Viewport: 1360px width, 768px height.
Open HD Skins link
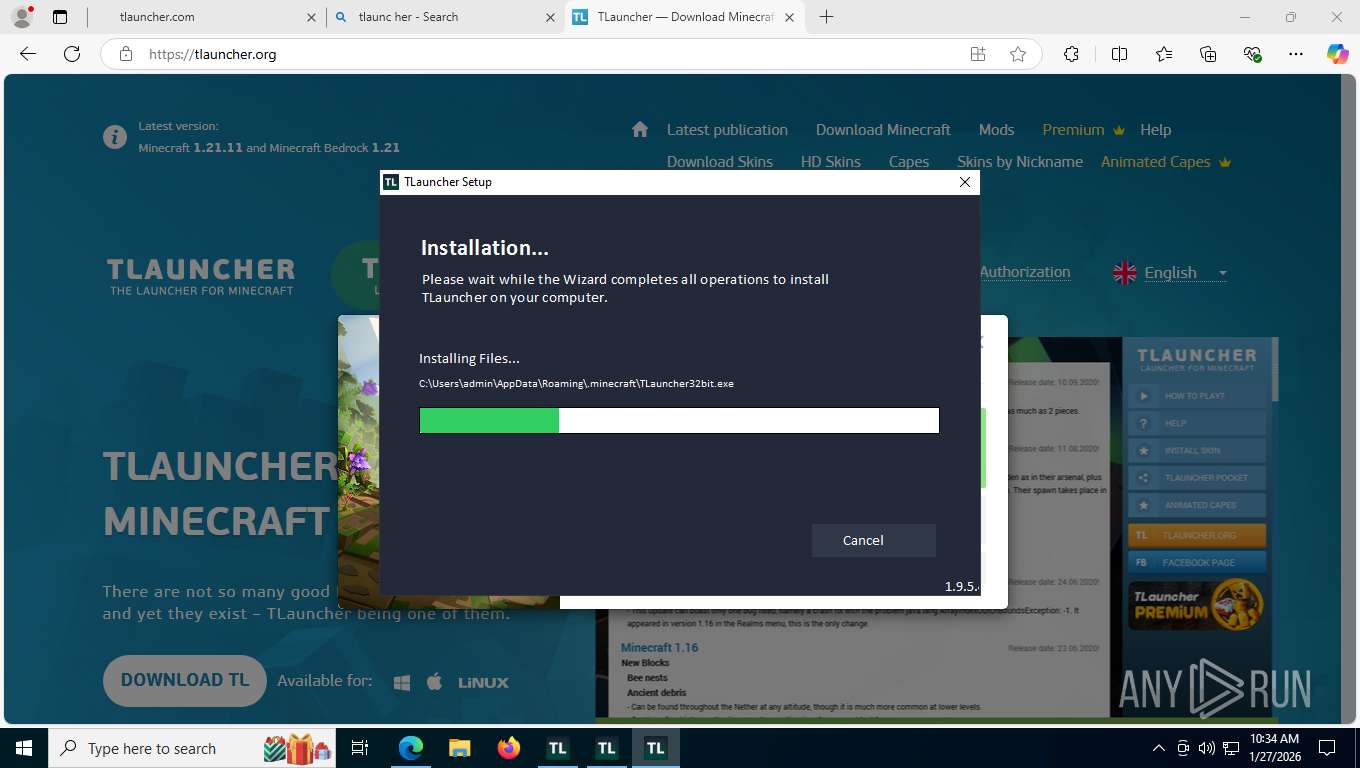pyautogui.click(x=830, y=162)
